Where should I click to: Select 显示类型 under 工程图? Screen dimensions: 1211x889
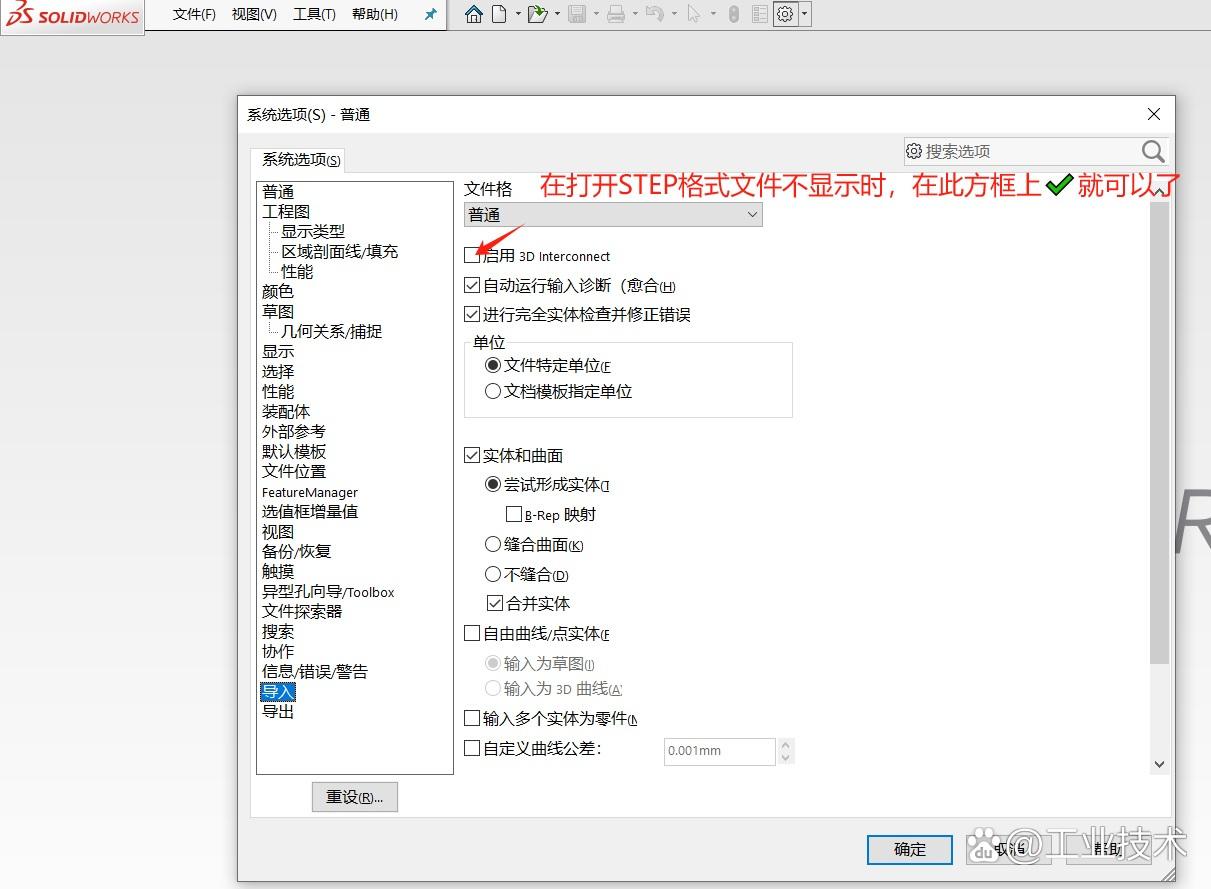pyautogui.click(x=313, y=232)
